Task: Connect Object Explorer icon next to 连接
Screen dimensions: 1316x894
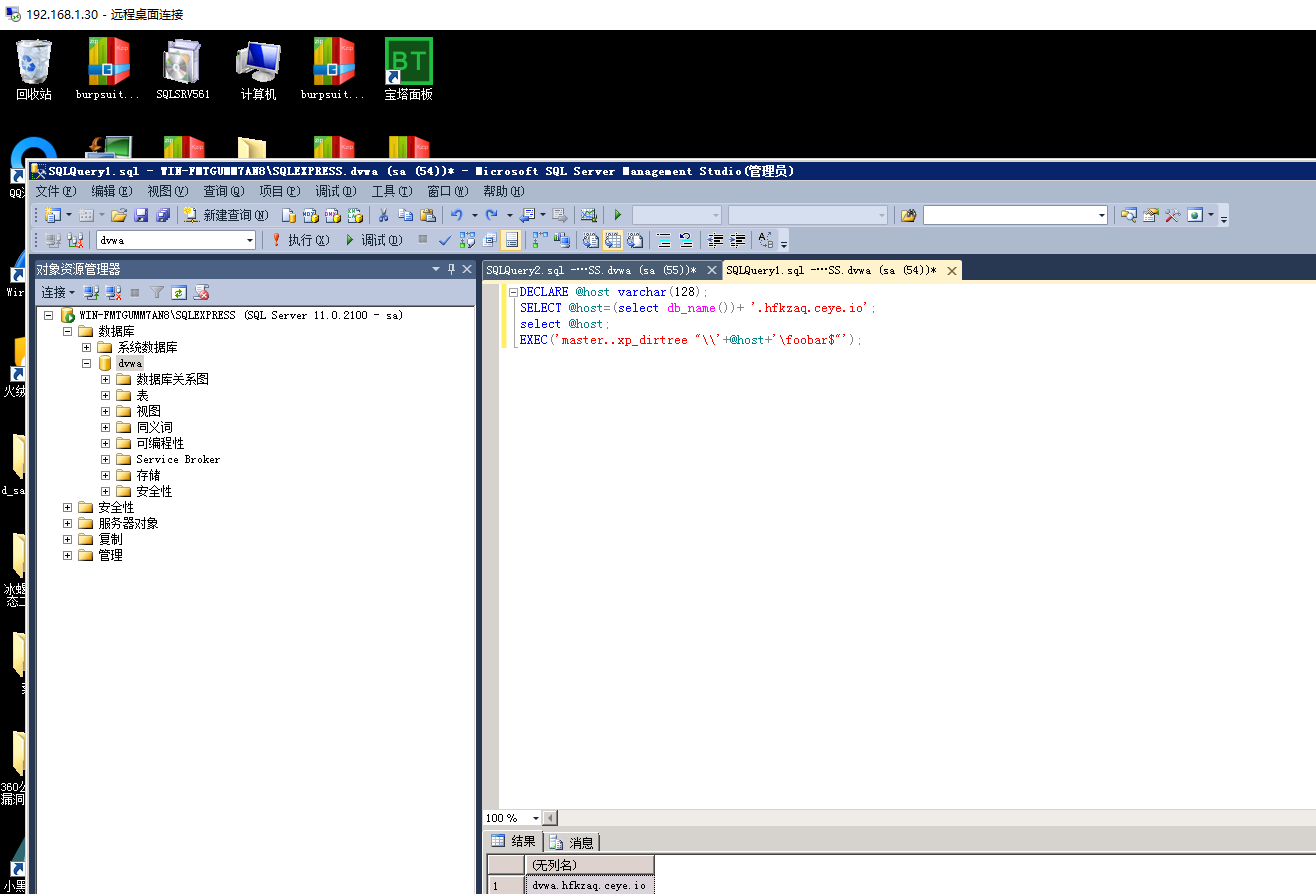Action: [x=91, y=292]
